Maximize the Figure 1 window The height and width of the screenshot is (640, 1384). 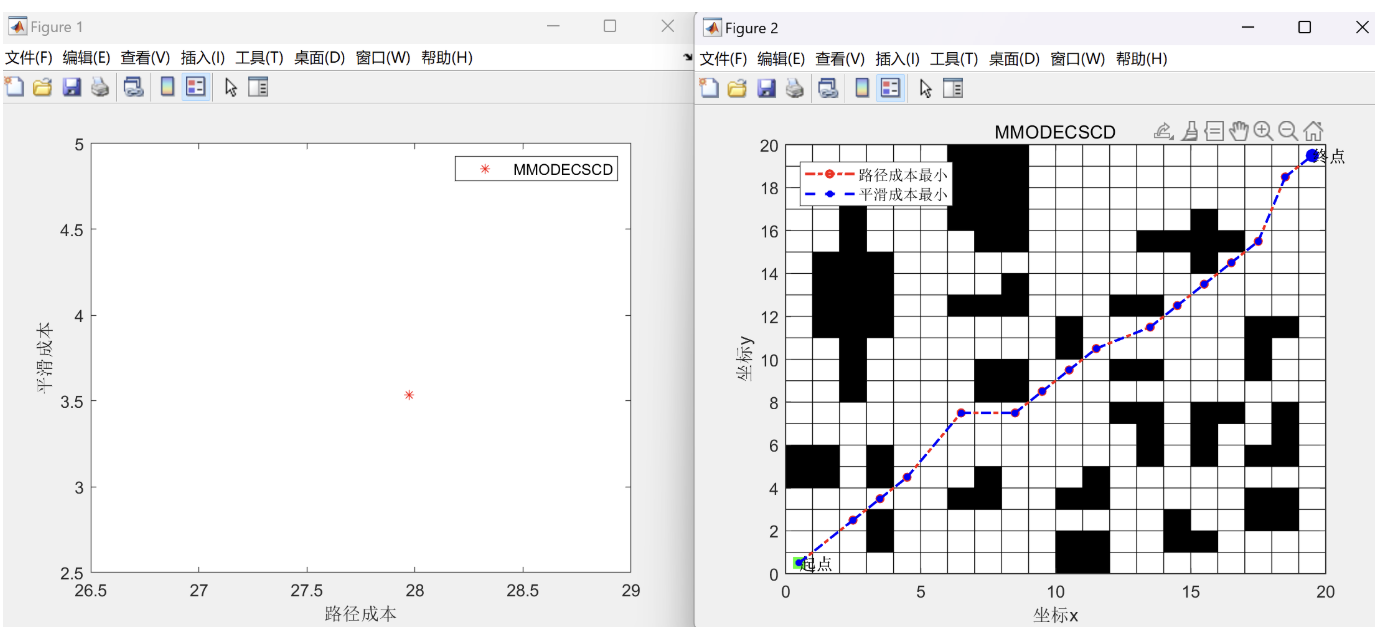click(610, 27)
